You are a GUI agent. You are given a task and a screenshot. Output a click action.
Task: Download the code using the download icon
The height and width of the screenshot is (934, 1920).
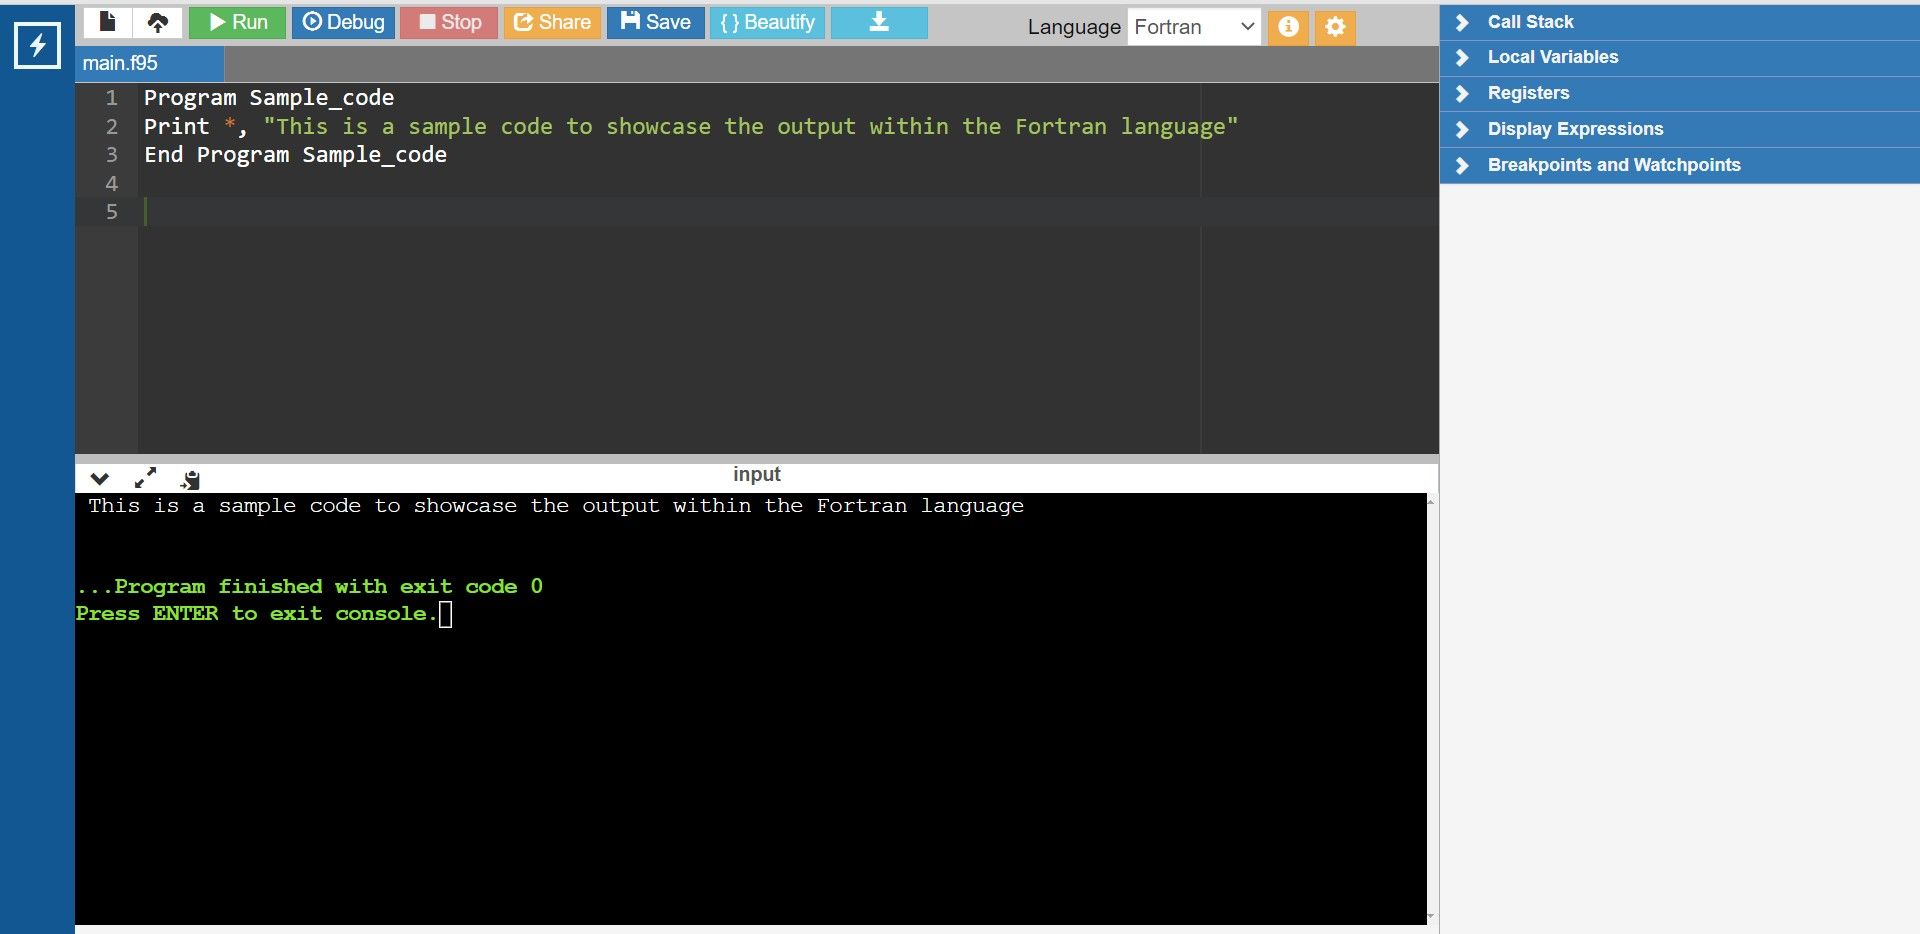pyautogui.click(x=878, y=21)
